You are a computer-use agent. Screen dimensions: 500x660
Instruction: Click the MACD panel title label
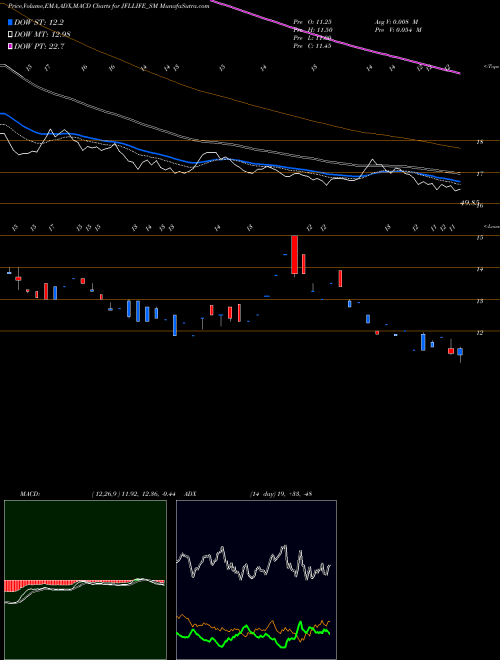(x=29, y=494)
